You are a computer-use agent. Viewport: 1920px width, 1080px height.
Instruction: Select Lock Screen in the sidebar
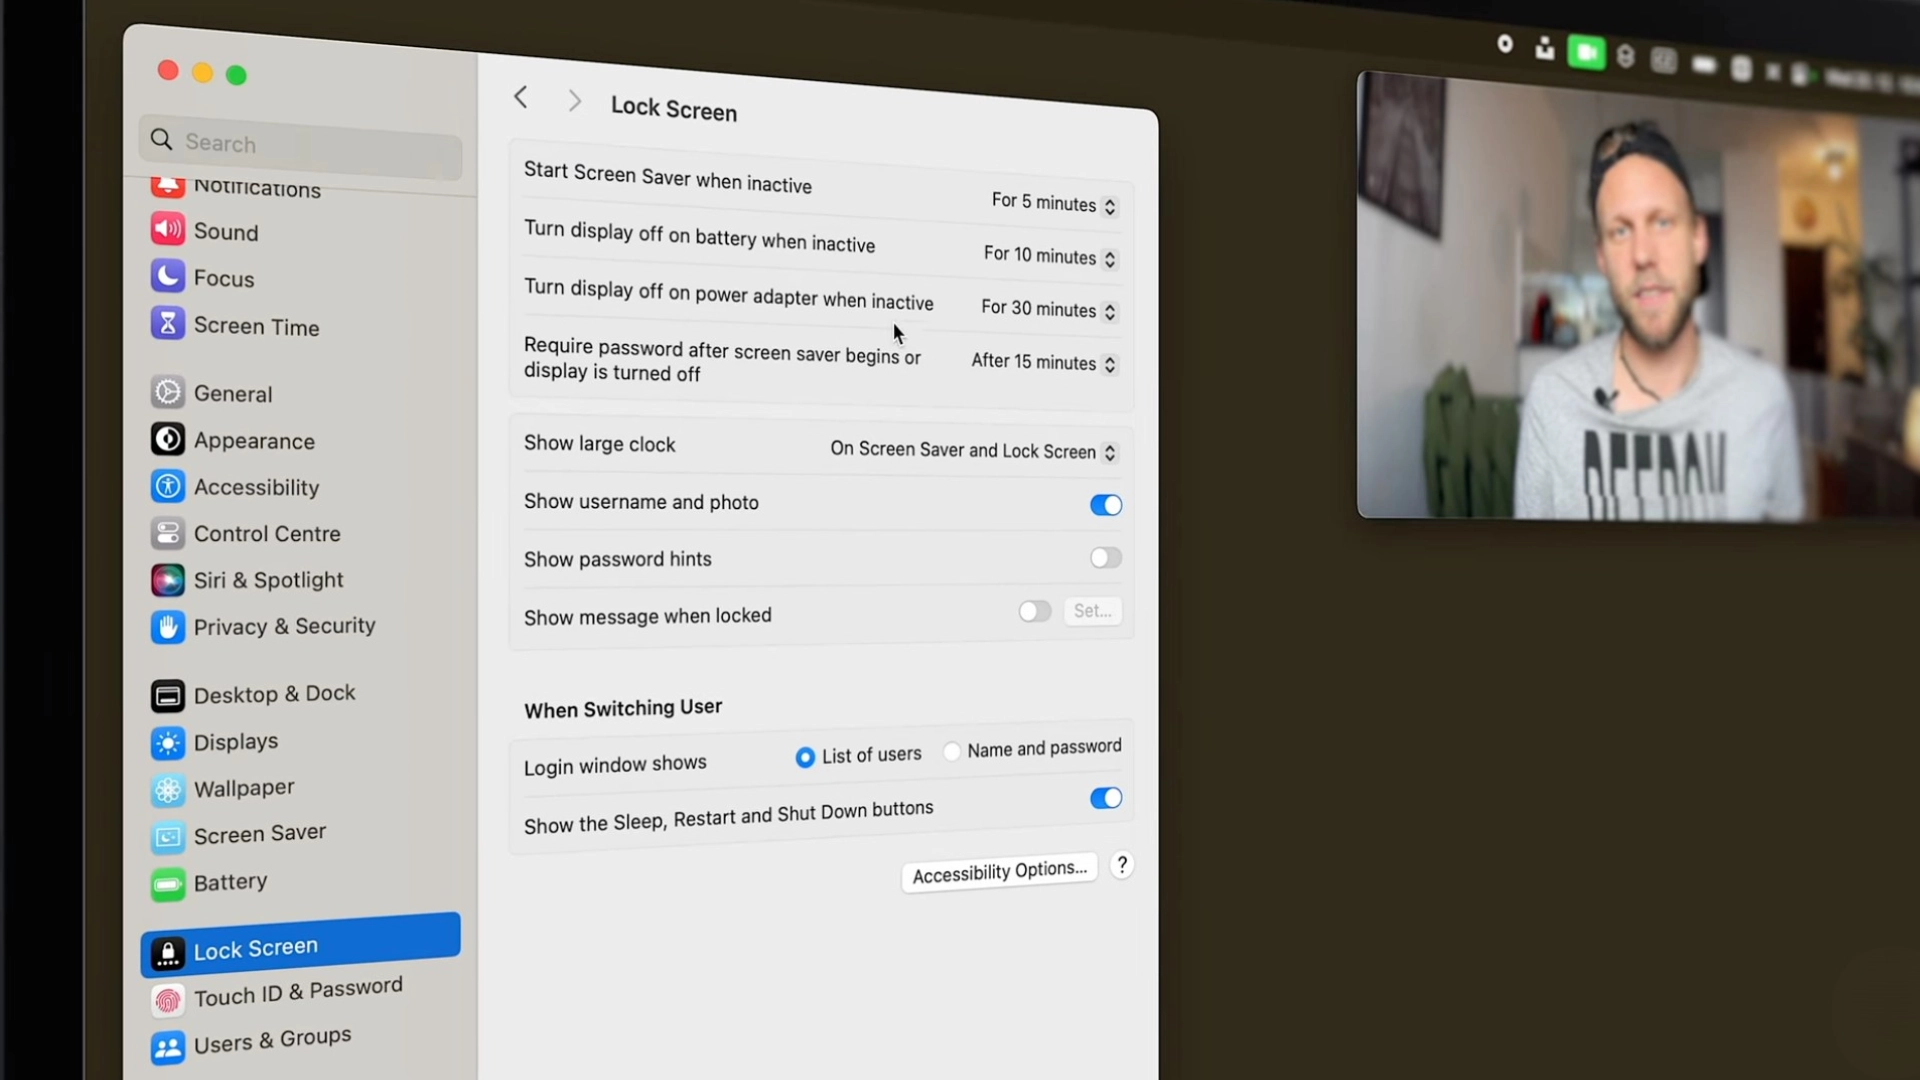tap(256, 947)
